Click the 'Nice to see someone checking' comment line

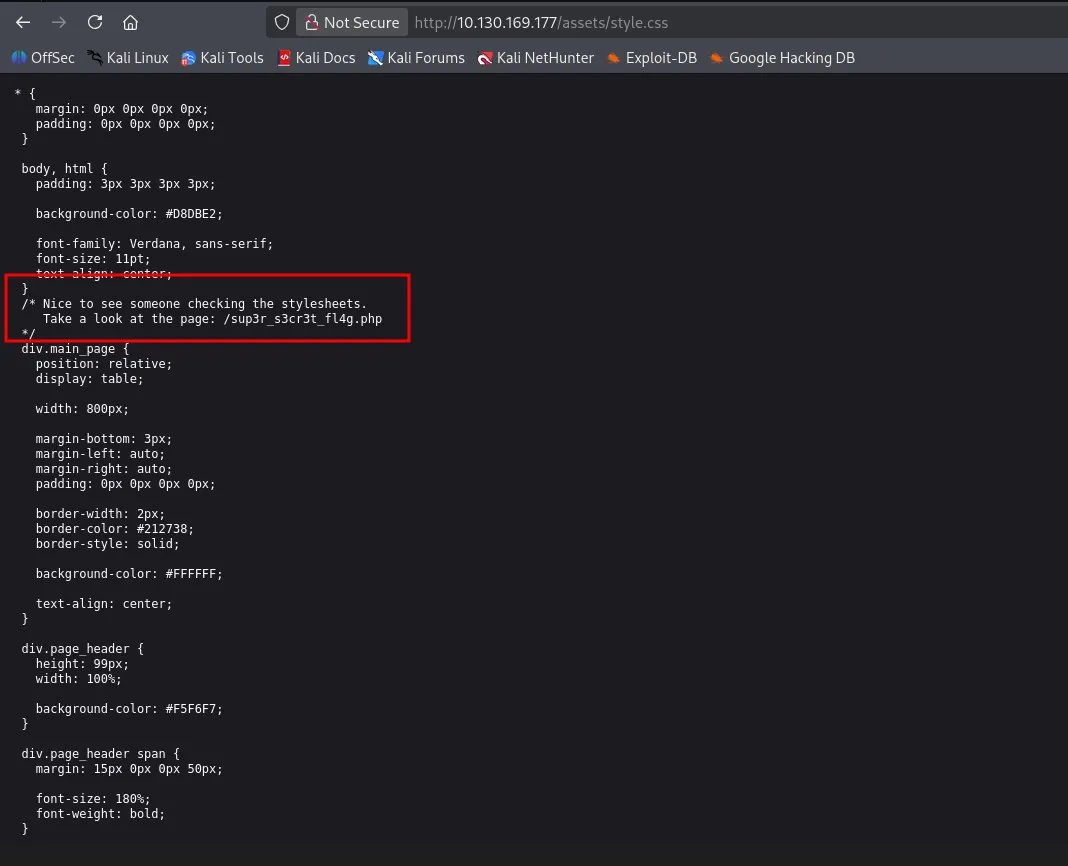tap(194, 304)
